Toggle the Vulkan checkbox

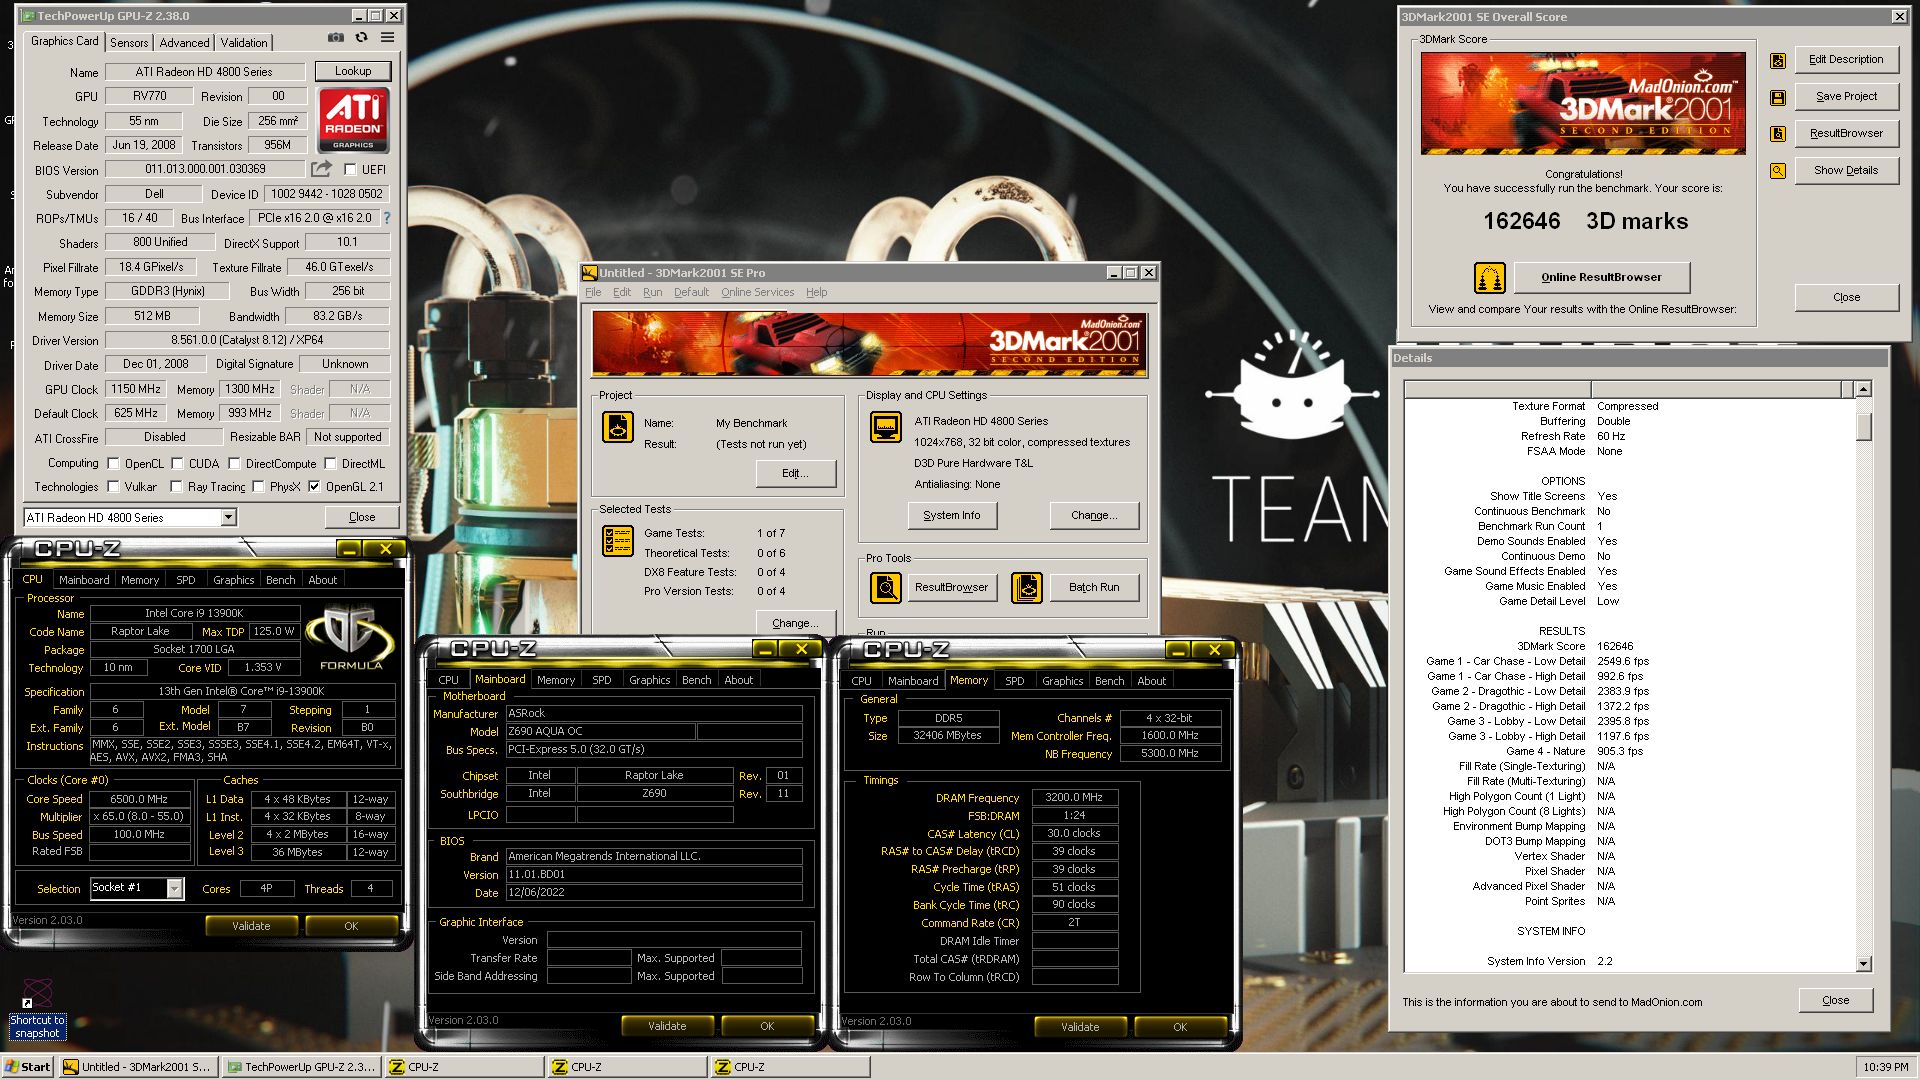click(114, 487)
